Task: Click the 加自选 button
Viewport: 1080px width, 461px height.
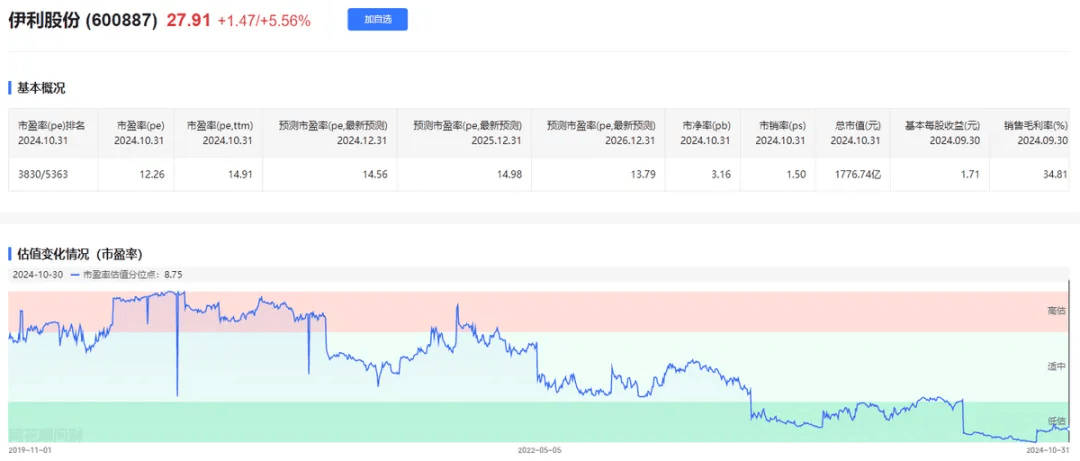Action: click(377, 20)
